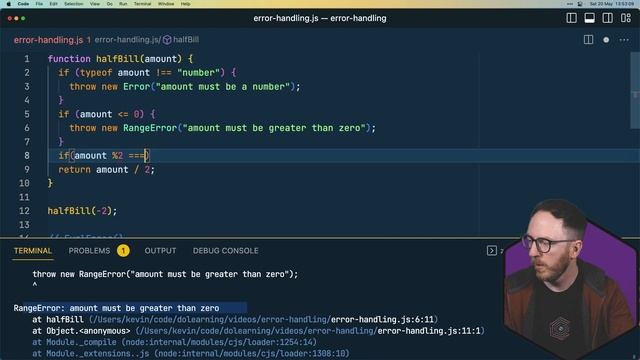Click 'at Object.<anonymous>' in stack trace
The height and width of the screenshot is (360, 640).
81,331
